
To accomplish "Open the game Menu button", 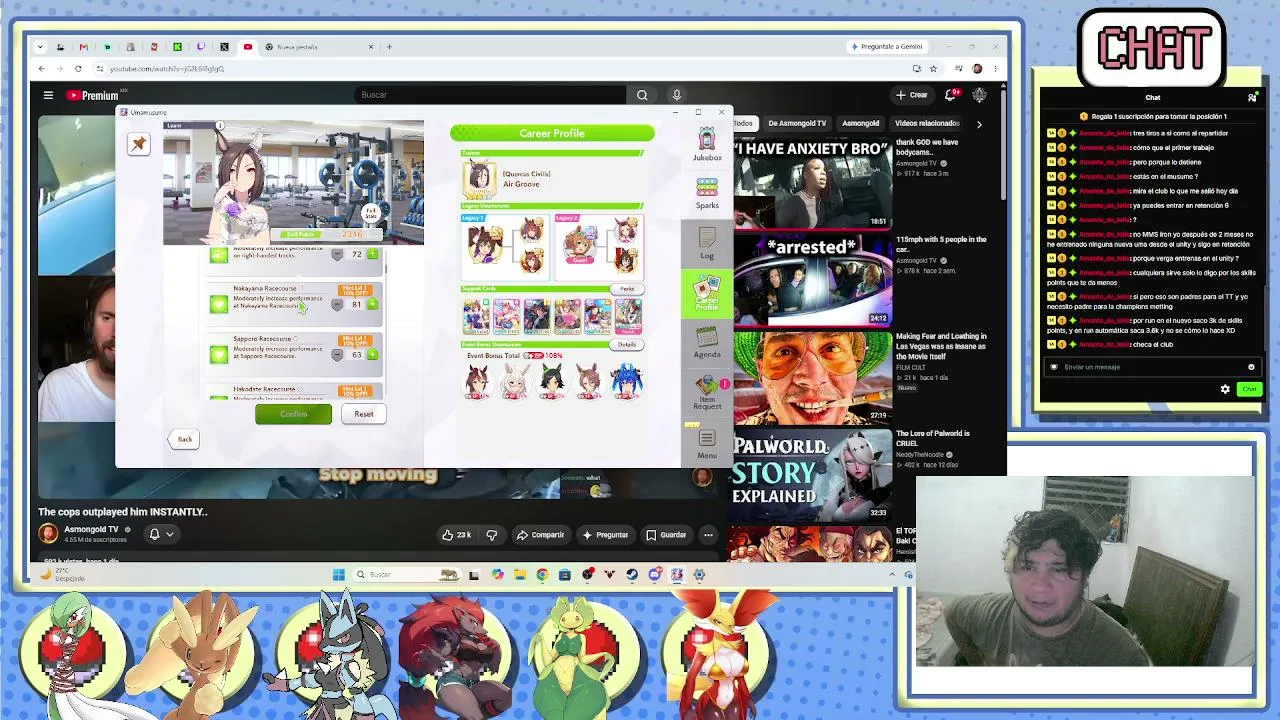I will [x=707, y=443].
